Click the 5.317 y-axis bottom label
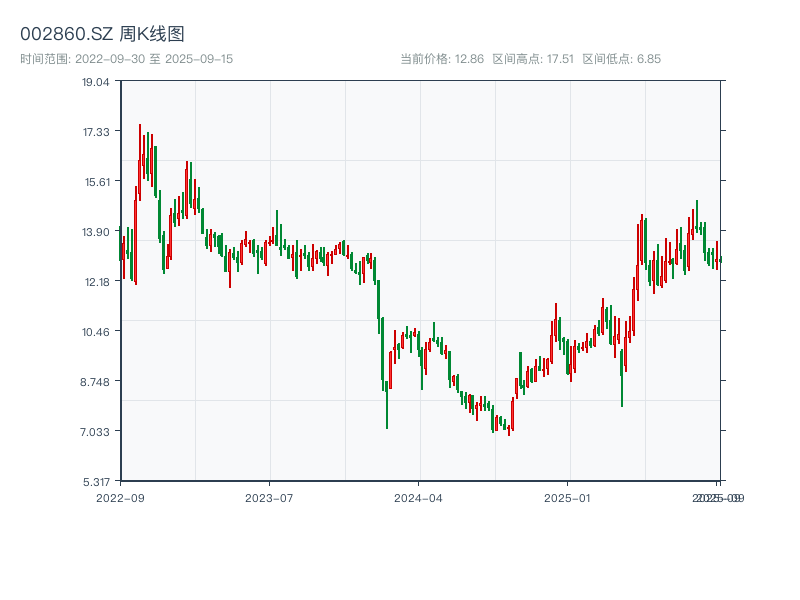The height and width of the screenshot is (600, 800). click(96, 482)
